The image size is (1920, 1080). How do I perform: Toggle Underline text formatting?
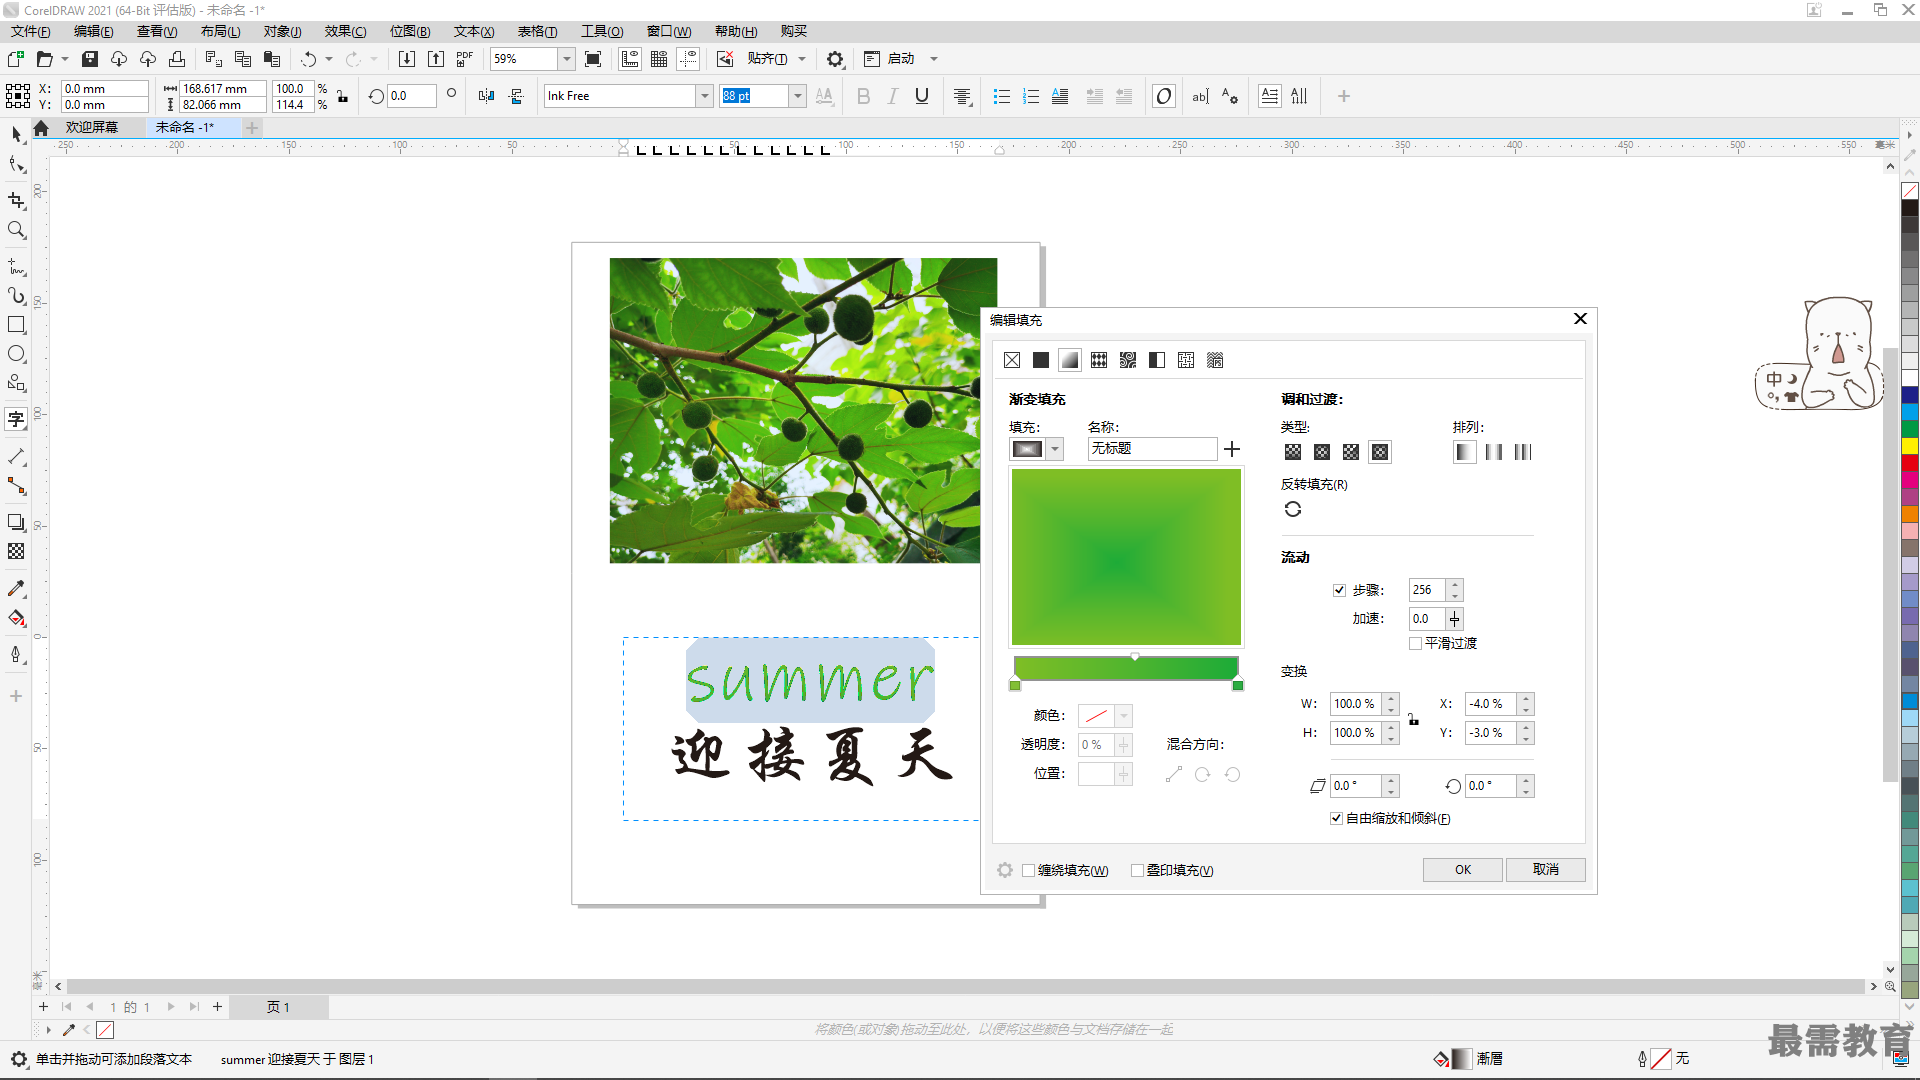pyautogui.click(x=922, y=96)
